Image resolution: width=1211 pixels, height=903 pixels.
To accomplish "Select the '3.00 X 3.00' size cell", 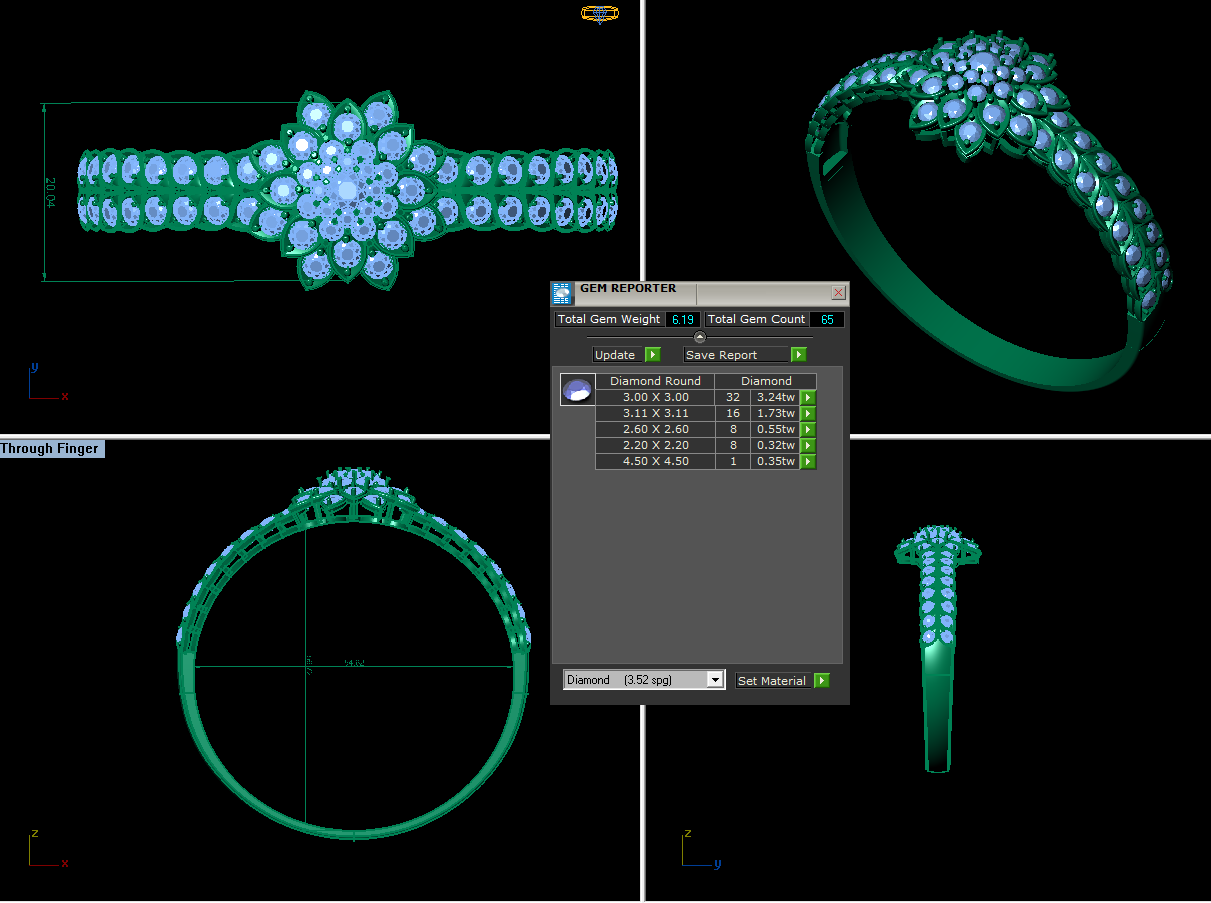I will pos(656,397).
